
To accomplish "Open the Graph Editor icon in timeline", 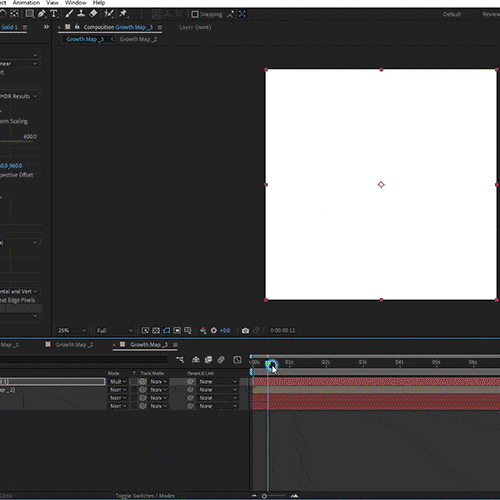I will 237,359.
